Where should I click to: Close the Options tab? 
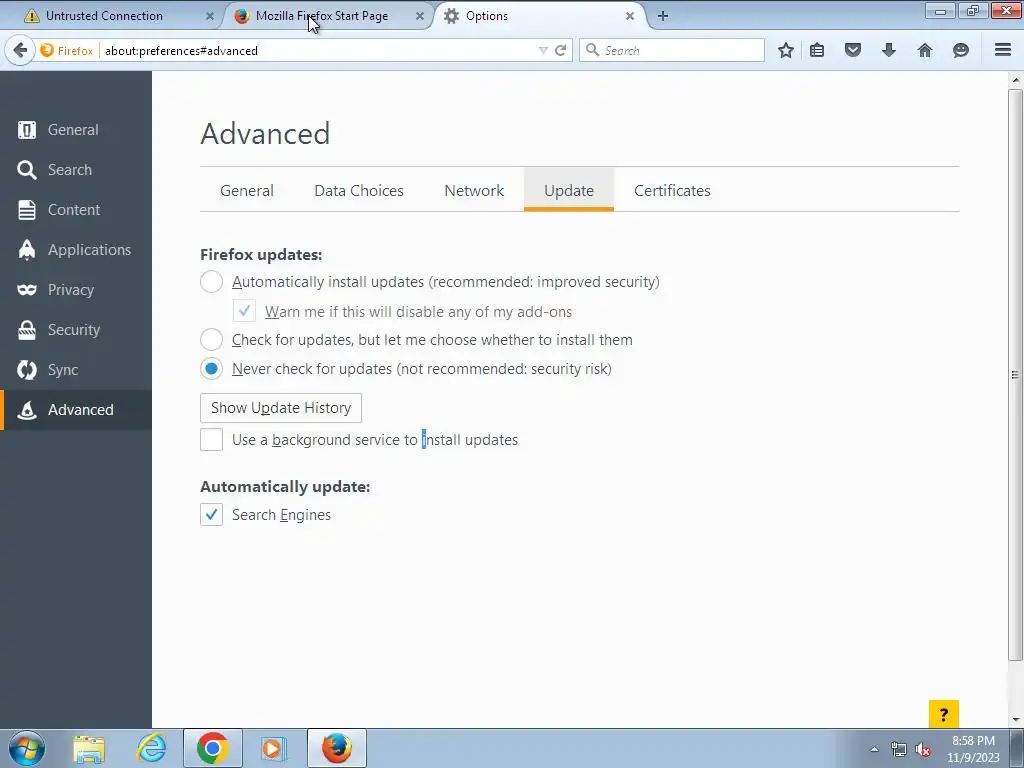pos(630,16)
